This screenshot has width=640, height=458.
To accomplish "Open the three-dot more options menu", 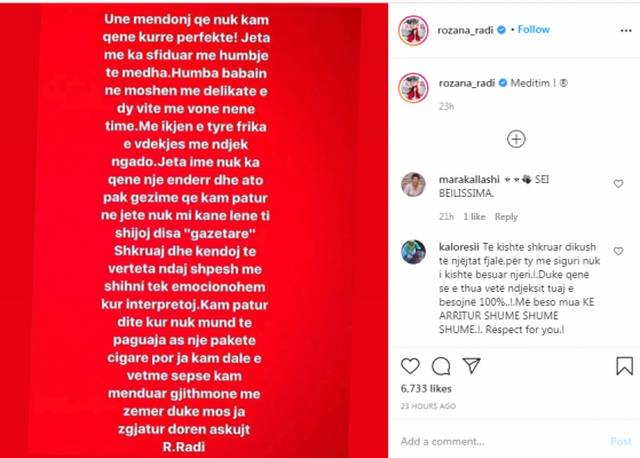I will pyautogui.click(x=626, y=31).
